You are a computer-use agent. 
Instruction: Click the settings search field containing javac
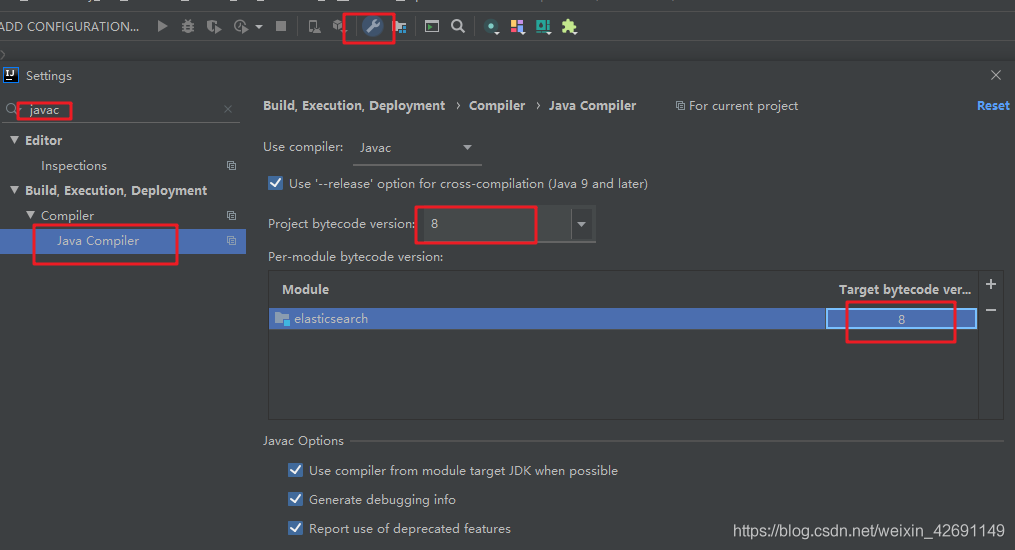click(123, 109)
